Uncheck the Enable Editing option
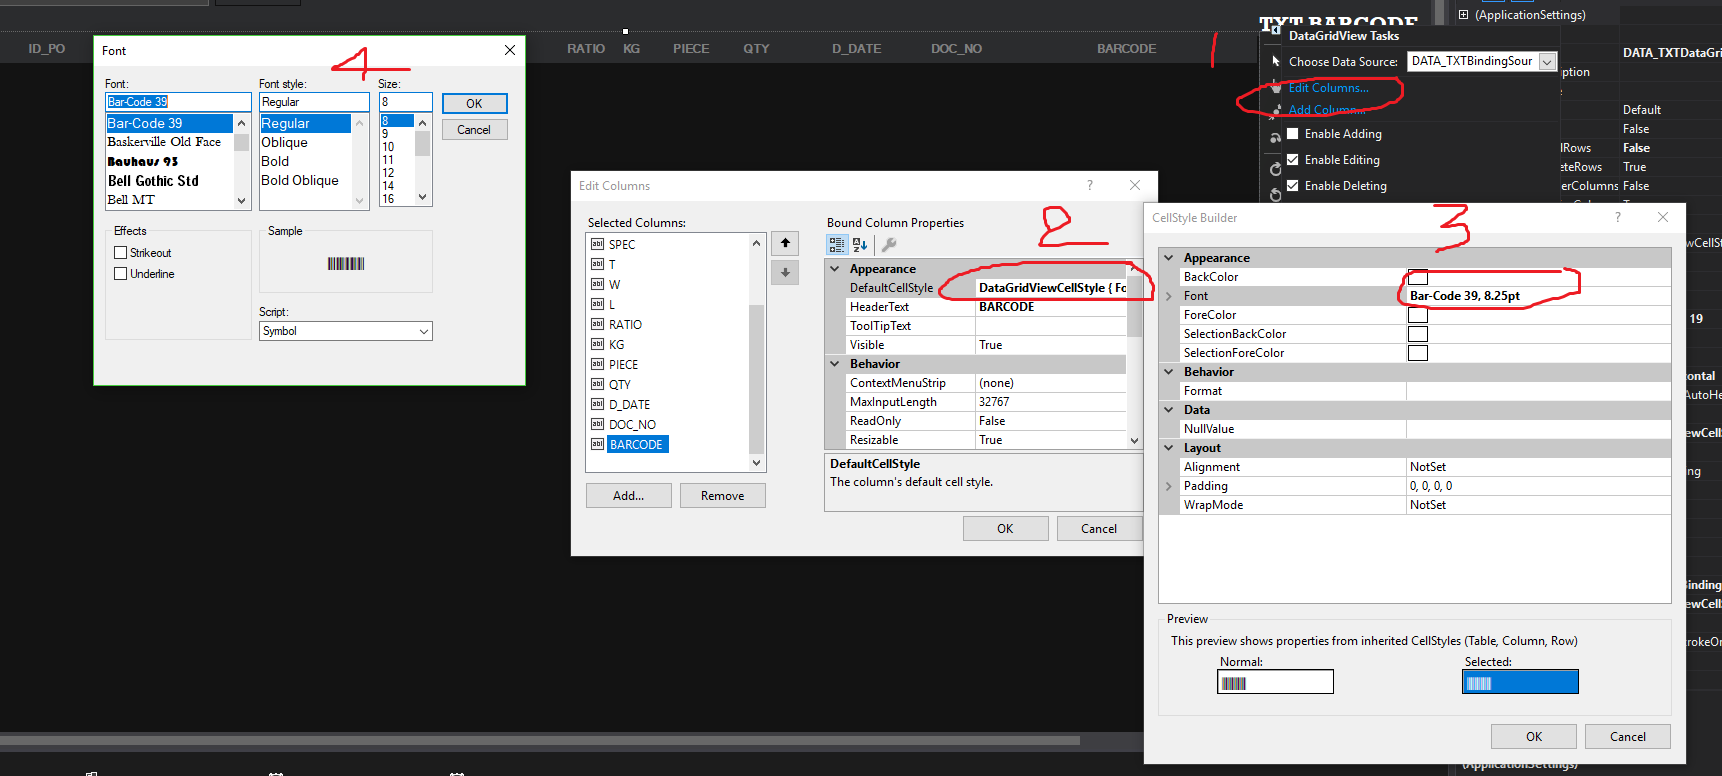Screen dimensions: 1722x776 click(x=1293, y=159)
